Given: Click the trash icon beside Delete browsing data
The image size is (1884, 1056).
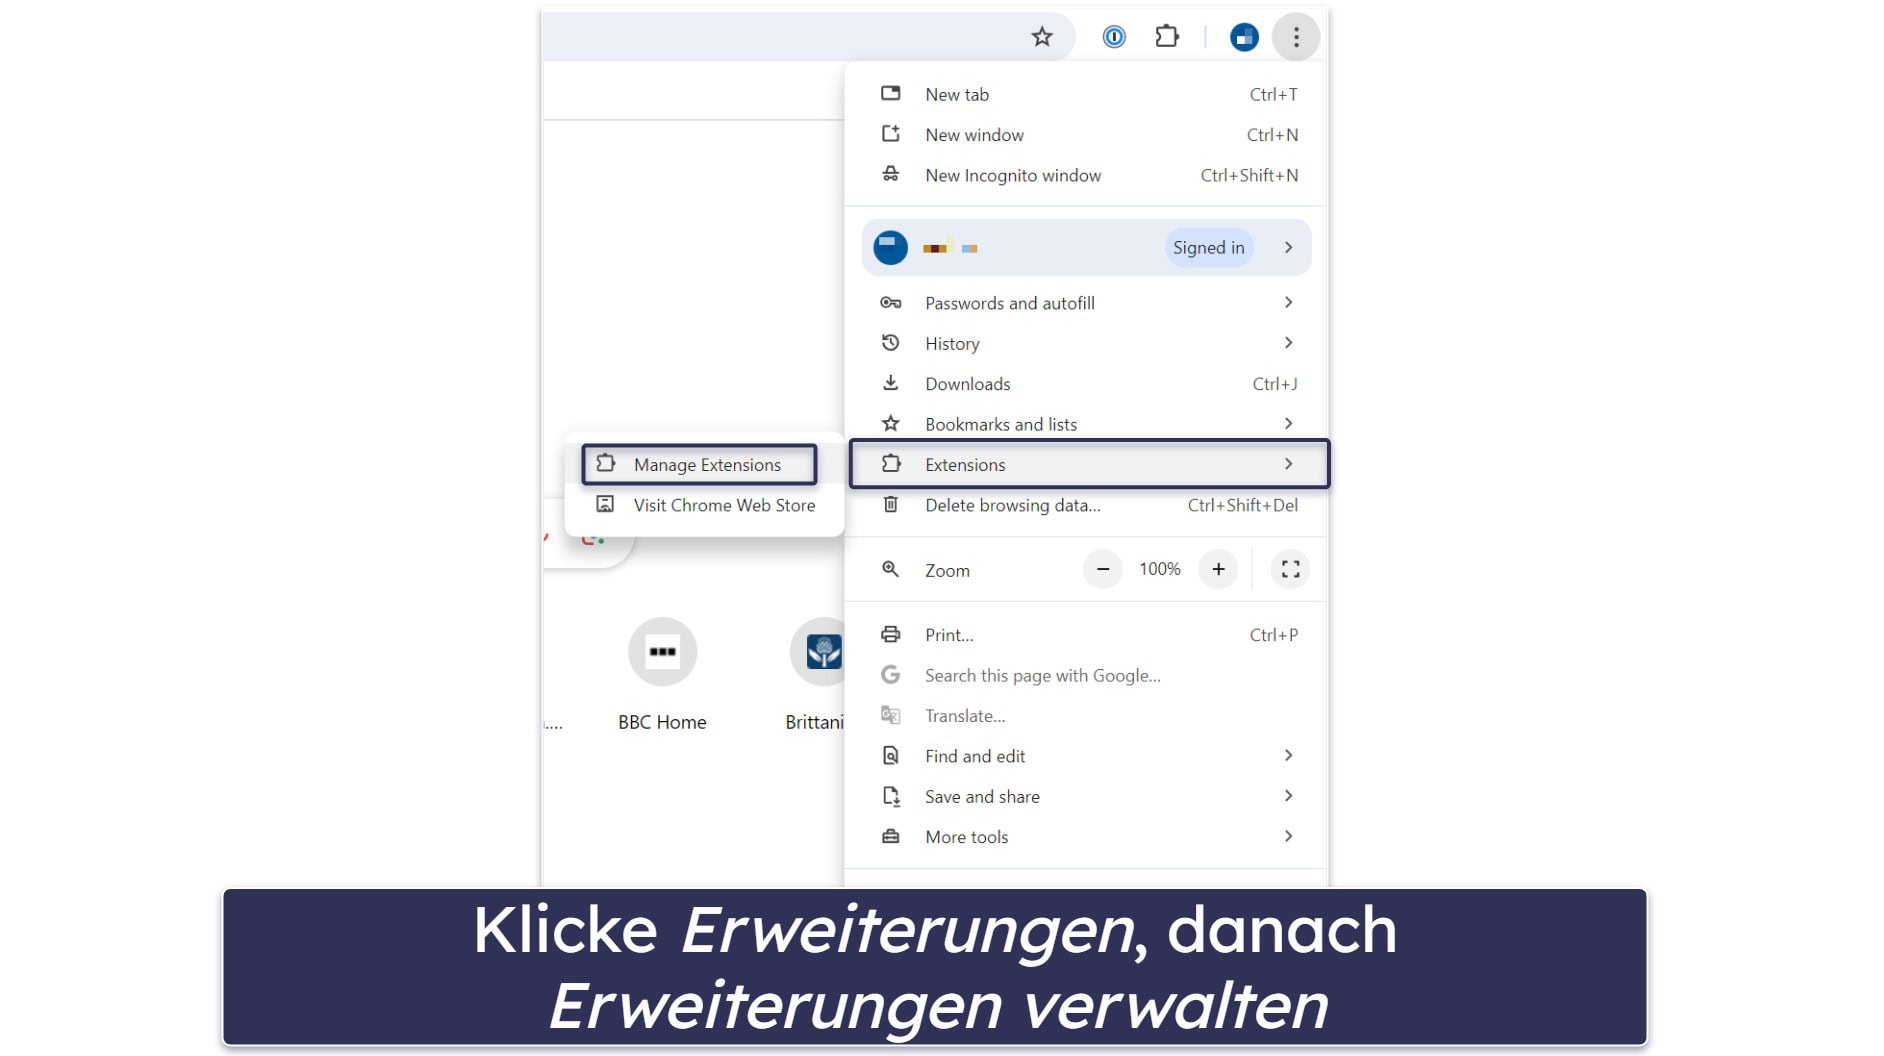Looking at the screenshot, I should 890,505.
